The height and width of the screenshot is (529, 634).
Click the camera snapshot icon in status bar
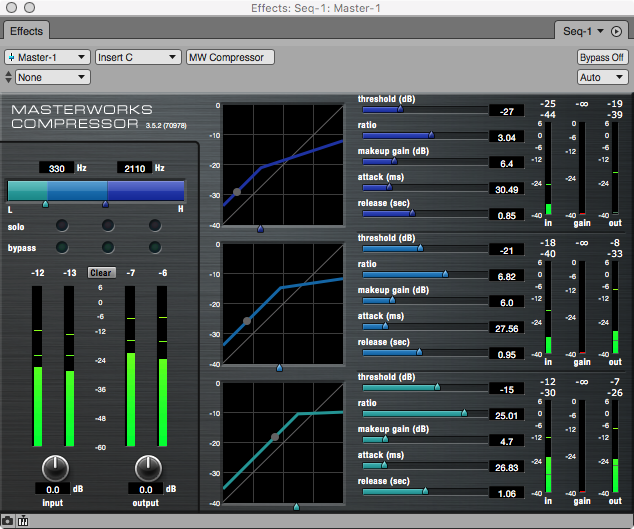pyautogui.click(x=7, y=521)
